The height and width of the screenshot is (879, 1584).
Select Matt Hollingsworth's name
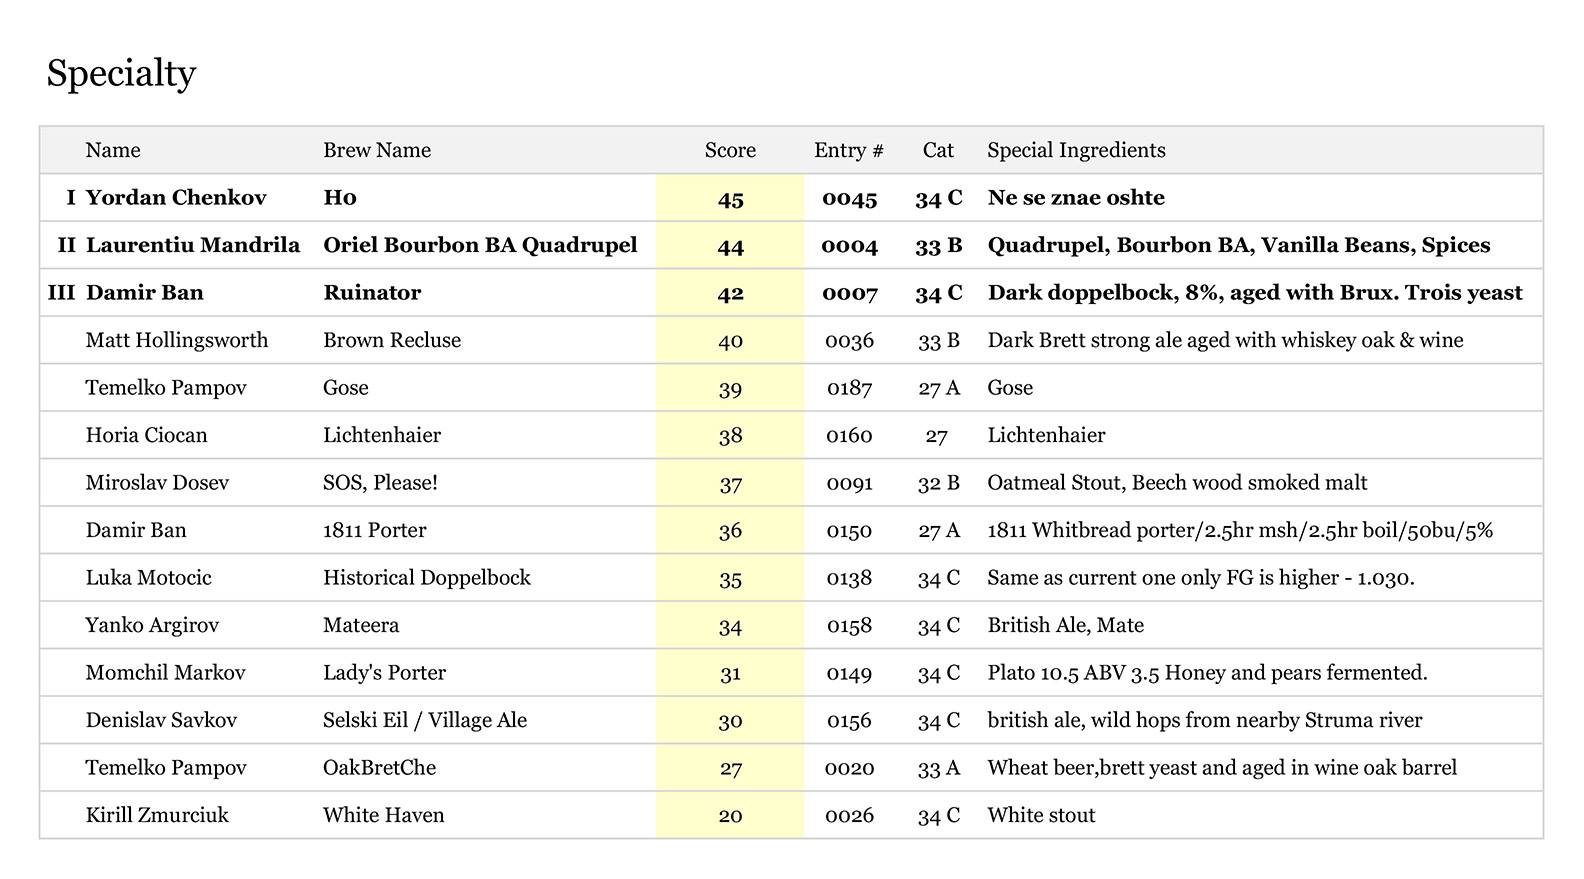(177, 340)
